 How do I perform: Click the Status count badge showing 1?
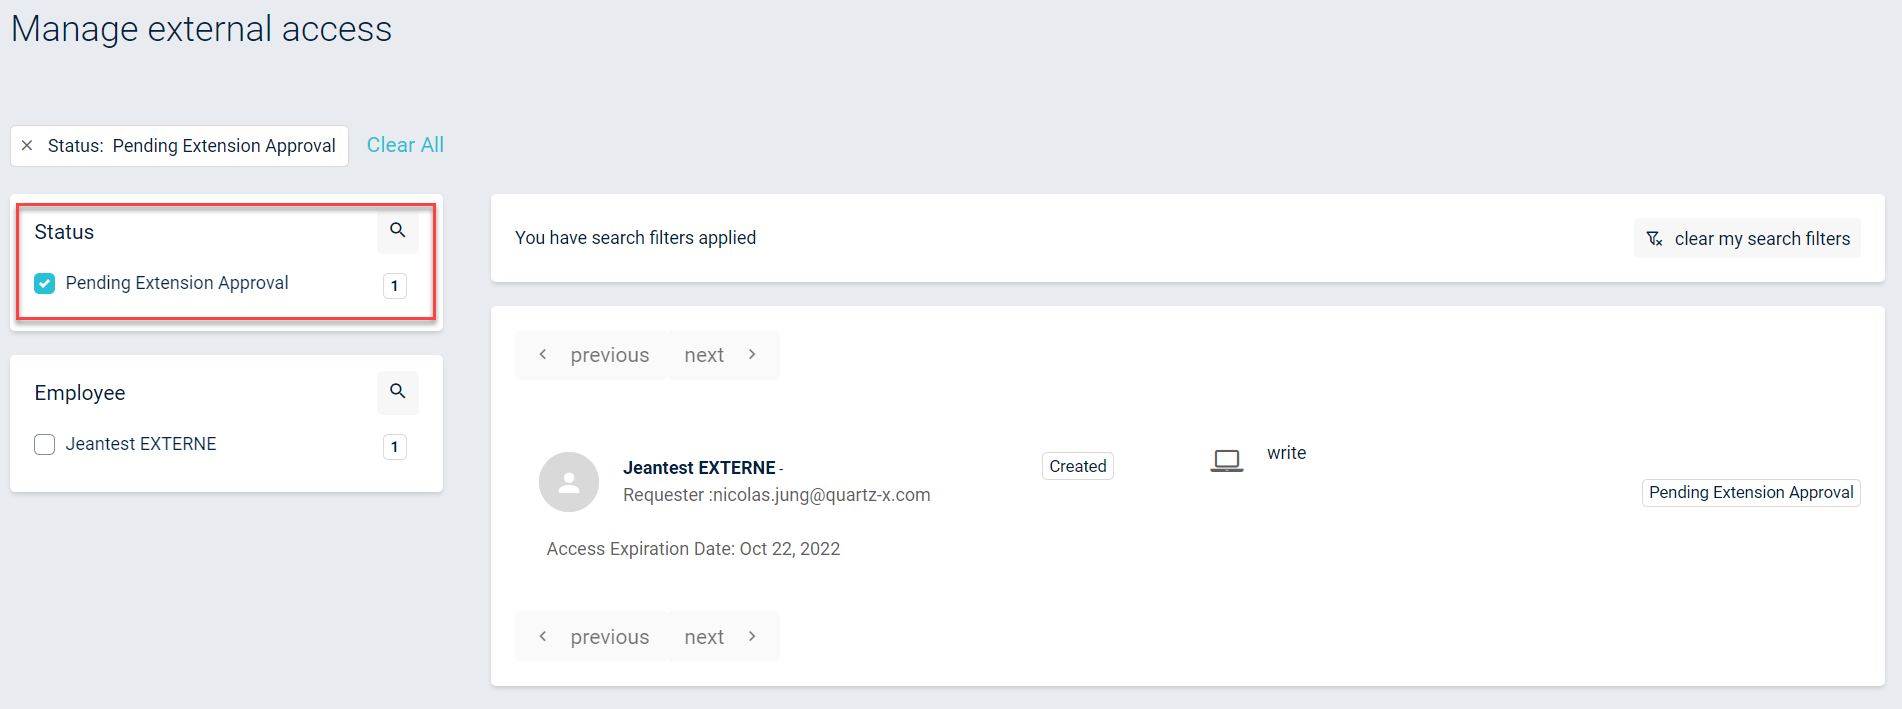tap(395, 286)
